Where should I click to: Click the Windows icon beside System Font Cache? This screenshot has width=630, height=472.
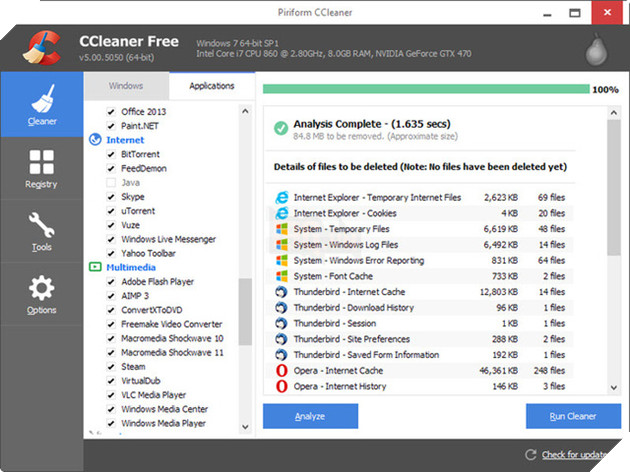(281, 276)
